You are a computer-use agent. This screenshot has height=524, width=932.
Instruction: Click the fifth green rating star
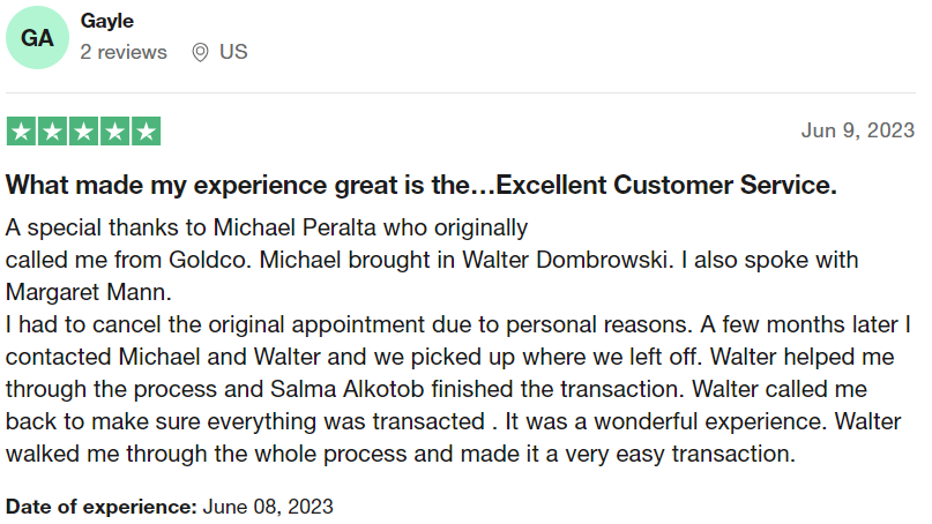tap(146, 131)
